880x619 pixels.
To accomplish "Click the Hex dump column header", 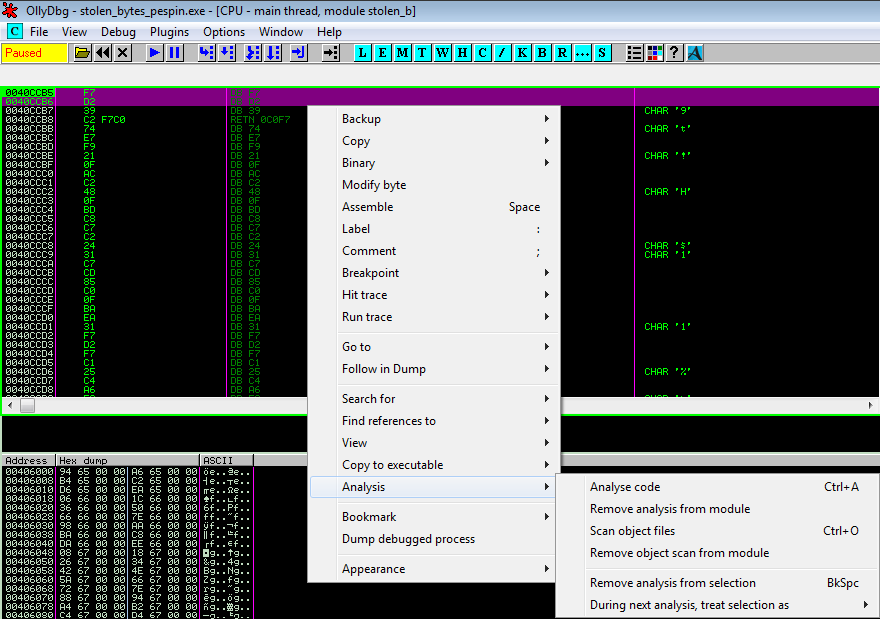I will [x=129, y=460].
